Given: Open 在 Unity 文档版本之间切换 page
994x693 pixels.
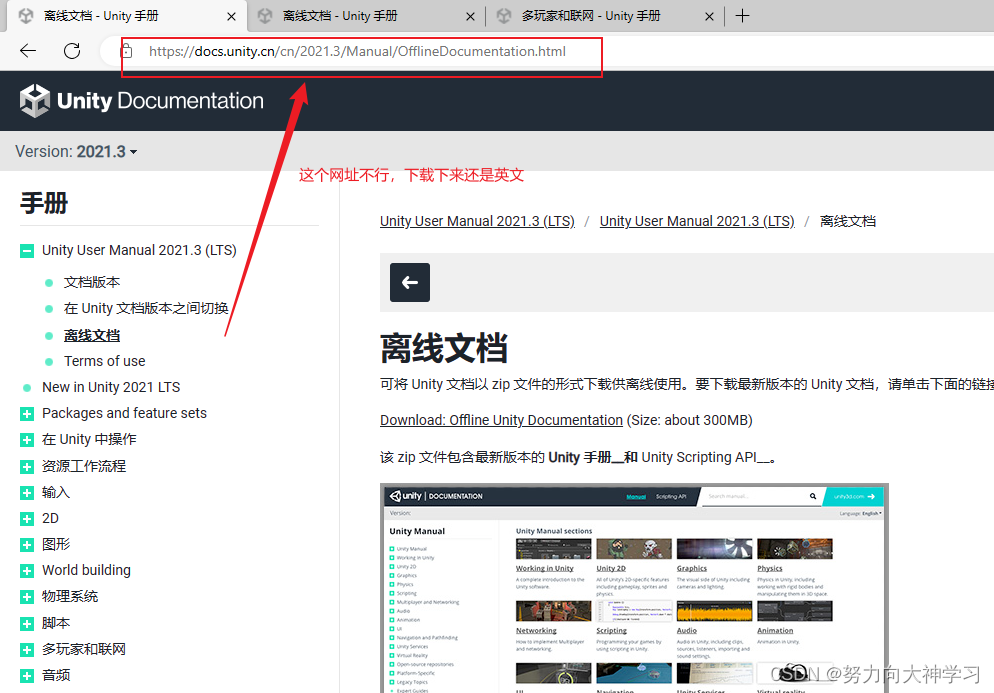Looking at the screenshot, I should [146, 308].
